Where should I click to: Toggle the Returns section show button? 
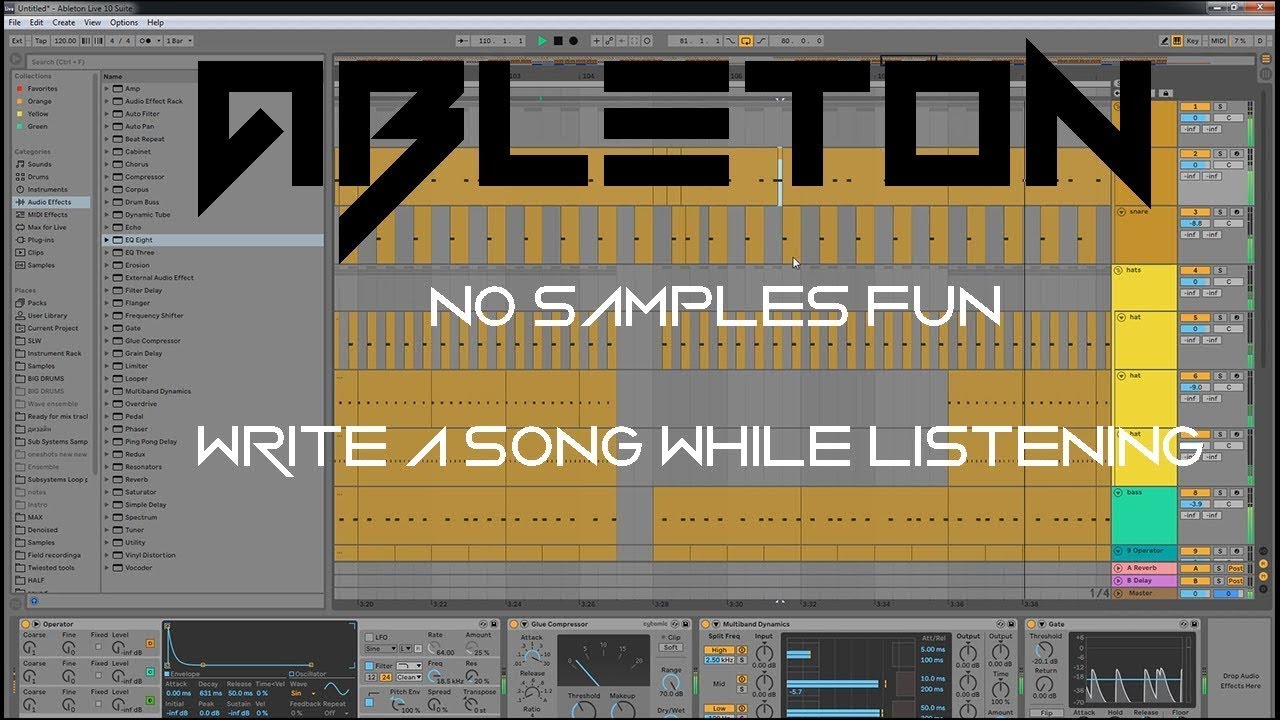(x=1263, y=564)
